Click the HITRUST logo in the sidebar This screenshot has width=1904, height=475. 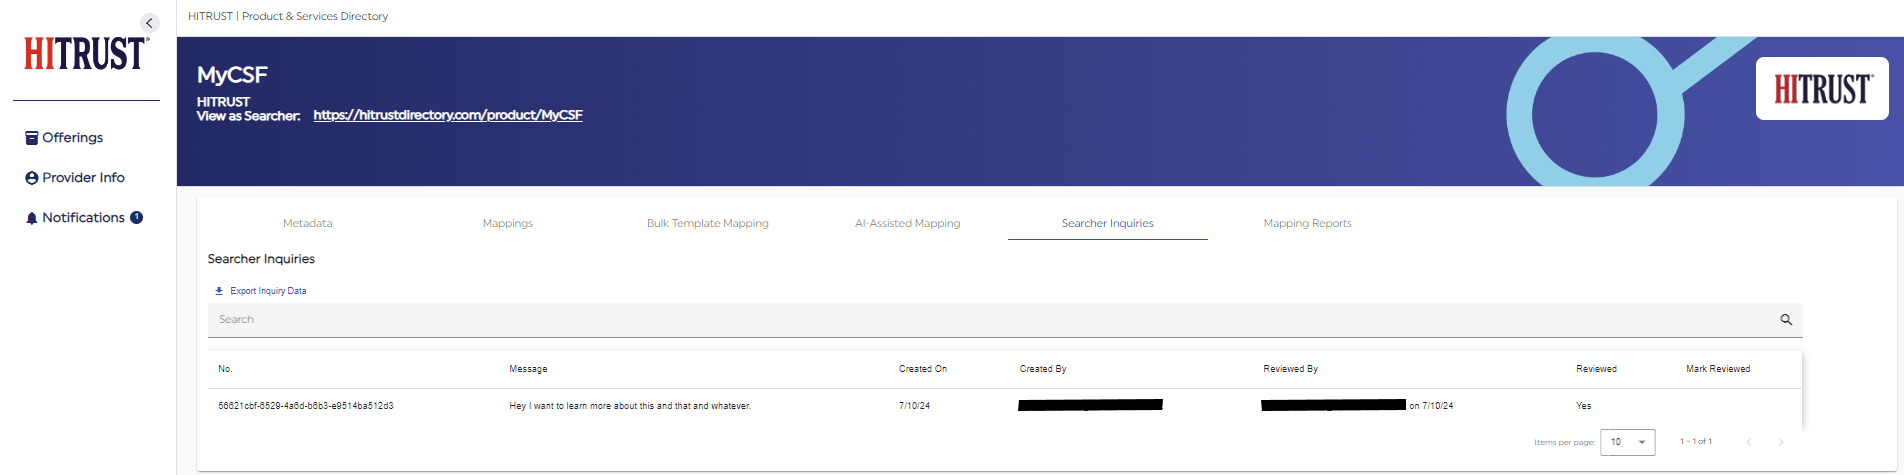coord(87,54)
